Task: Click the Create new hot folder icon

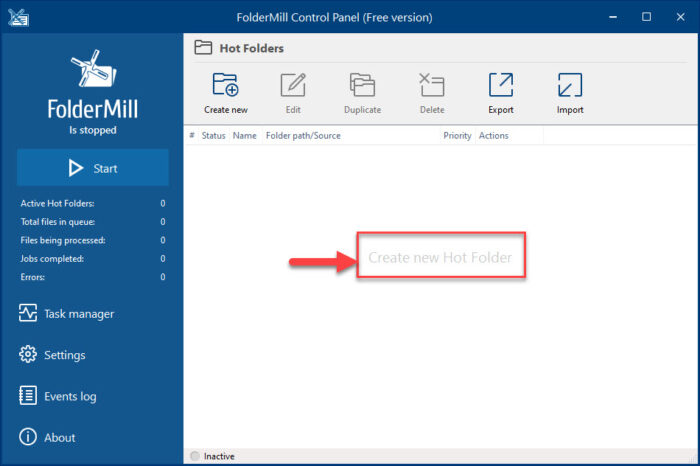Action: [225, 85]
